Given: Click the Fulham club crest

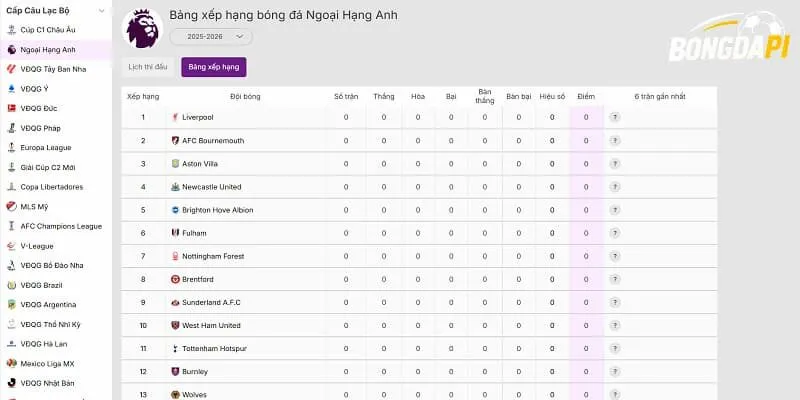Looking at the screenshot, I should point(176,233).
